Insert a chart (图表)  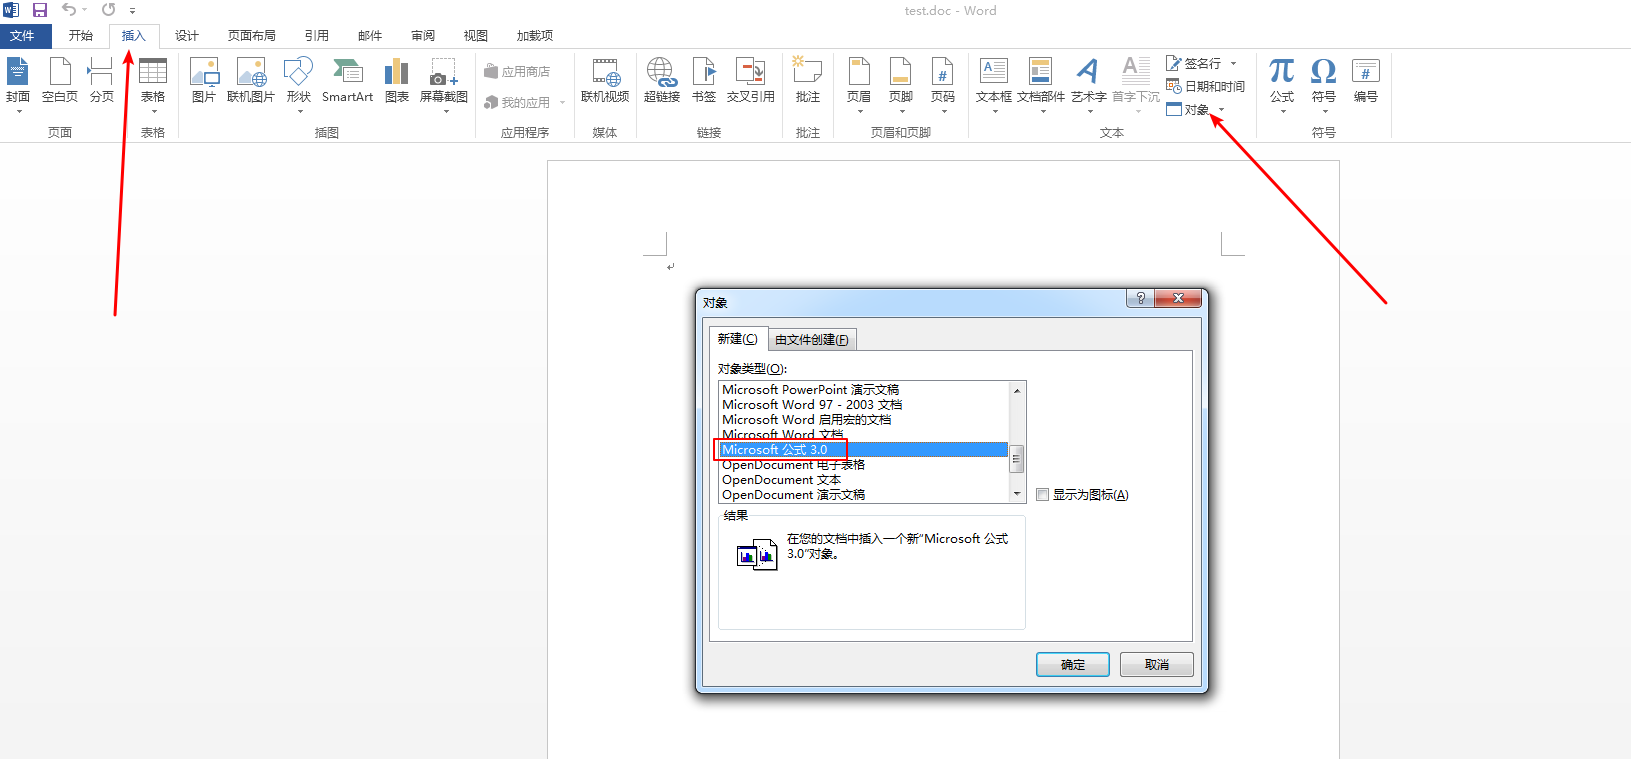tap(397, 81)
